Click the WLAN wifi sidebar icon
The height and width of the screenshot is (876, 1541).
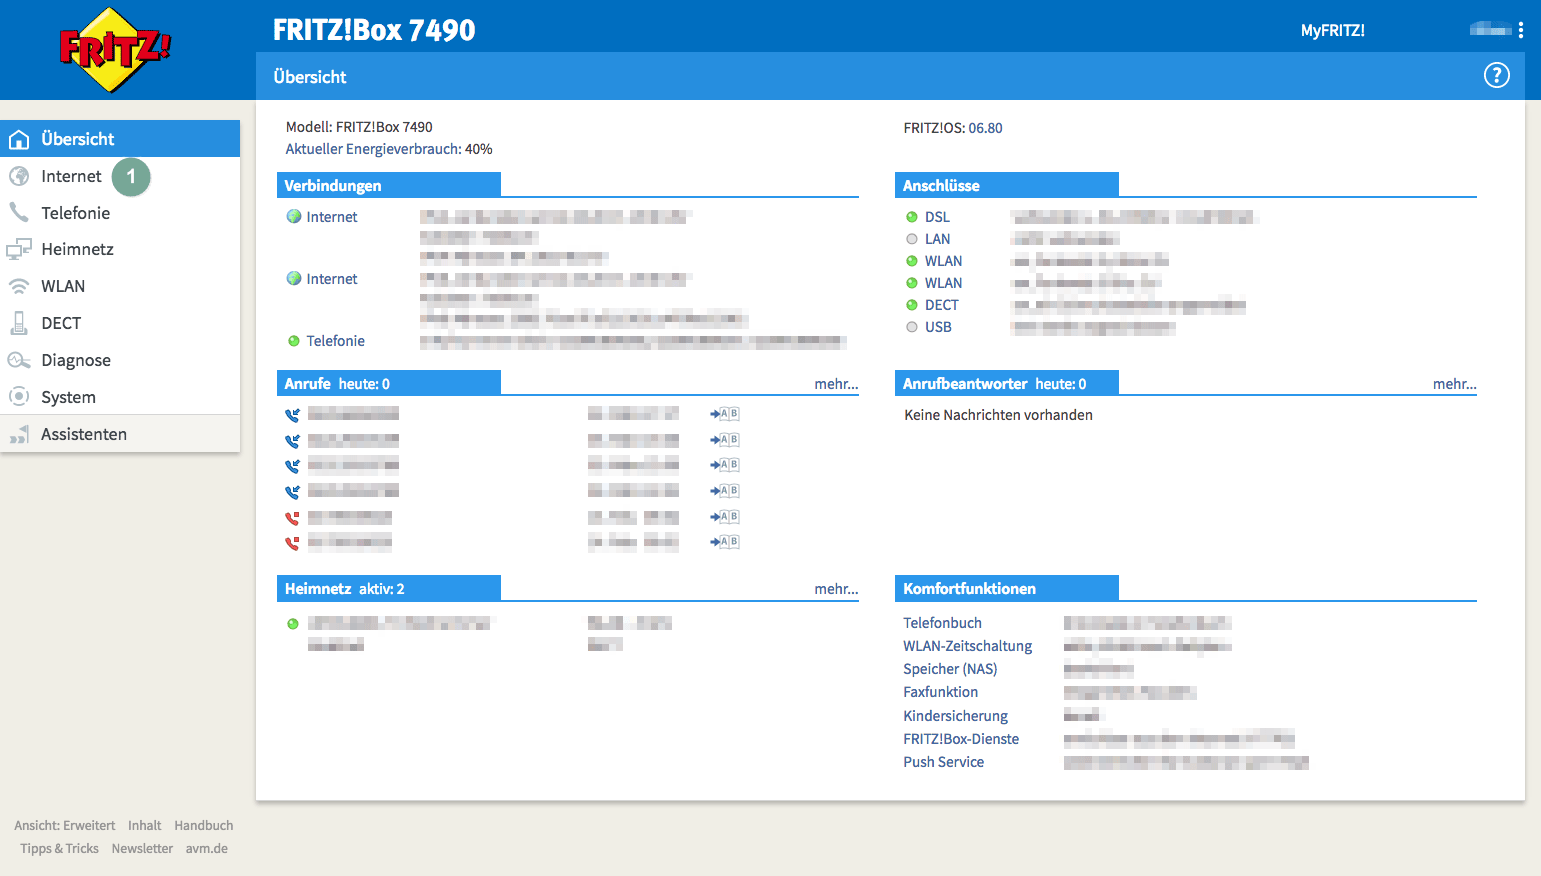[x=19, y=286]
